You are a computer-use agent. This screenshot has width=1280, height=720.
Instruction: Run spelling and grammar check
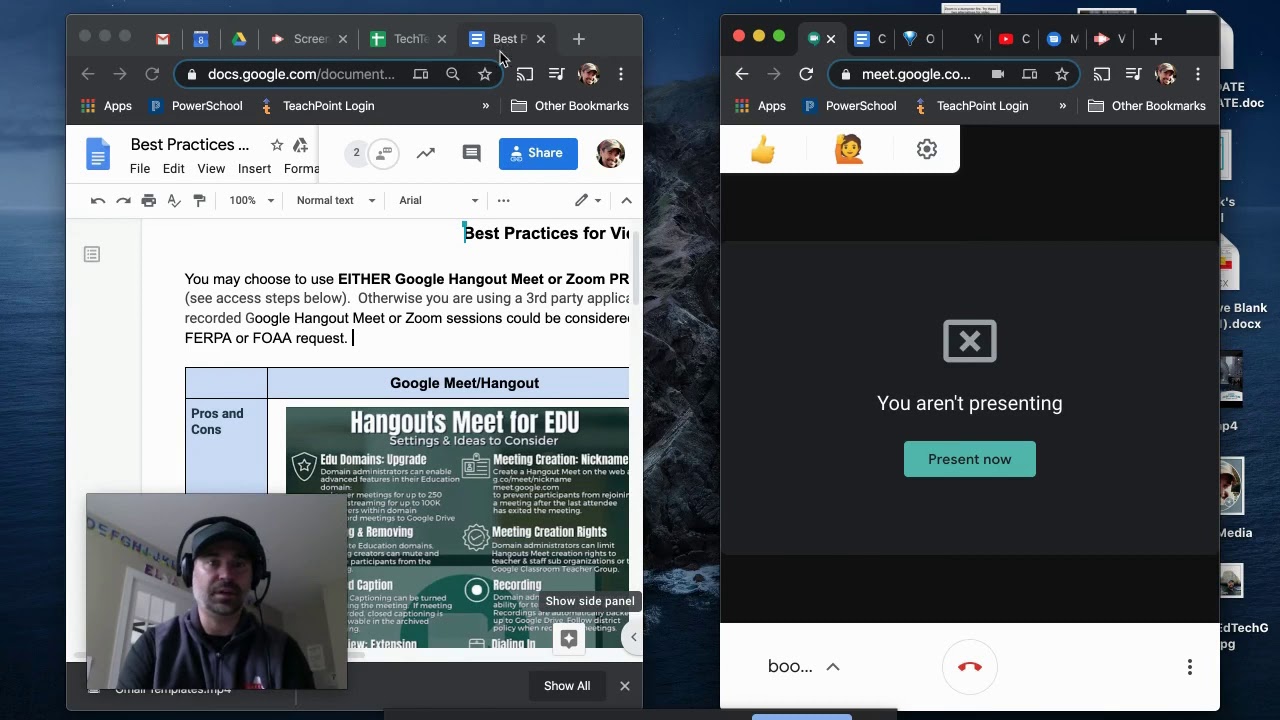[x=174, y=201]
